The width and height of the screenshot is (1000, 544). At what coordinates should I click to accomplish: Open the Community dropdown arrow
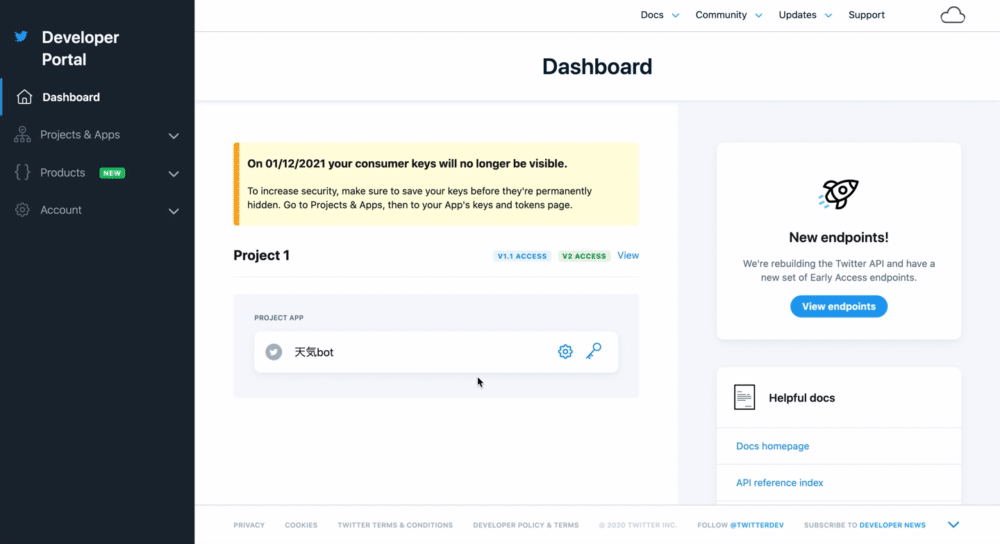758,16
